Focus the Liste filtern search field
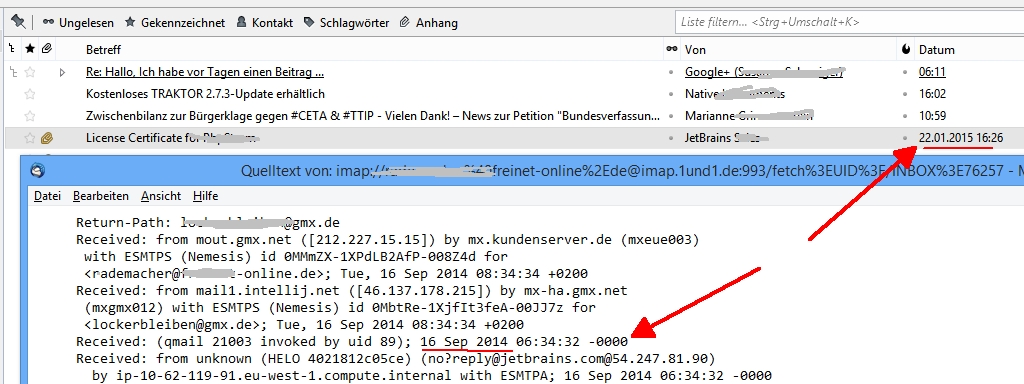The image size is (1024, 384). [849, 22]
